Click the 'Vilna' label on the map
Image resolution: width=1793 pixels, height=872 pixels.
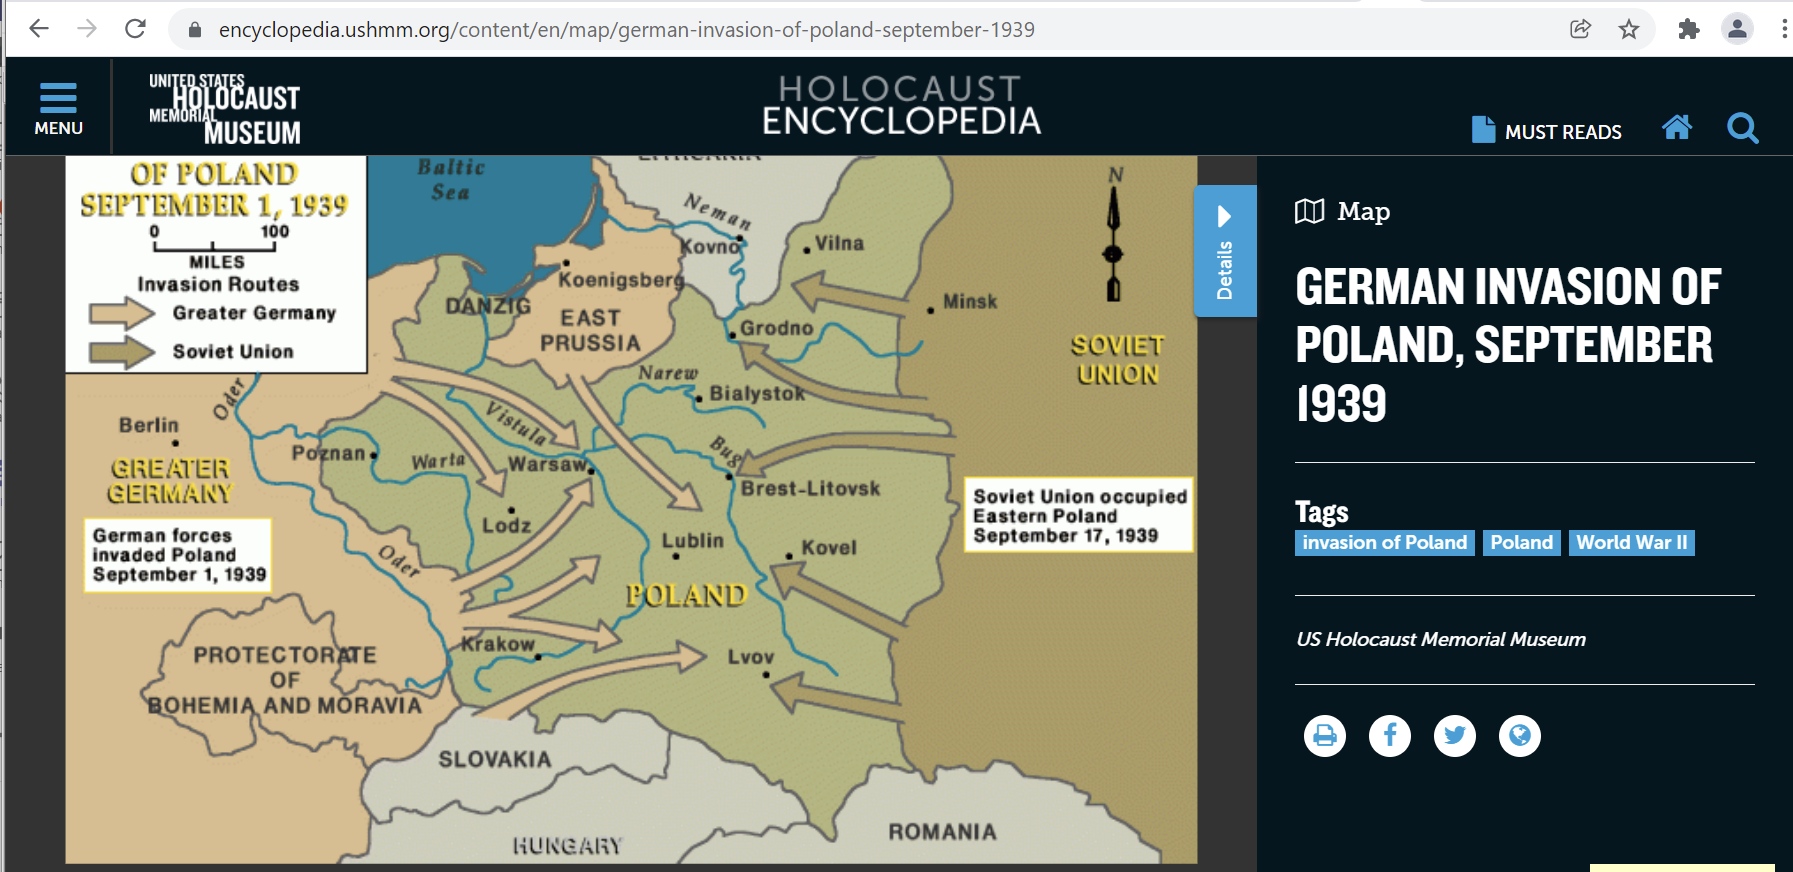(839, 243)
